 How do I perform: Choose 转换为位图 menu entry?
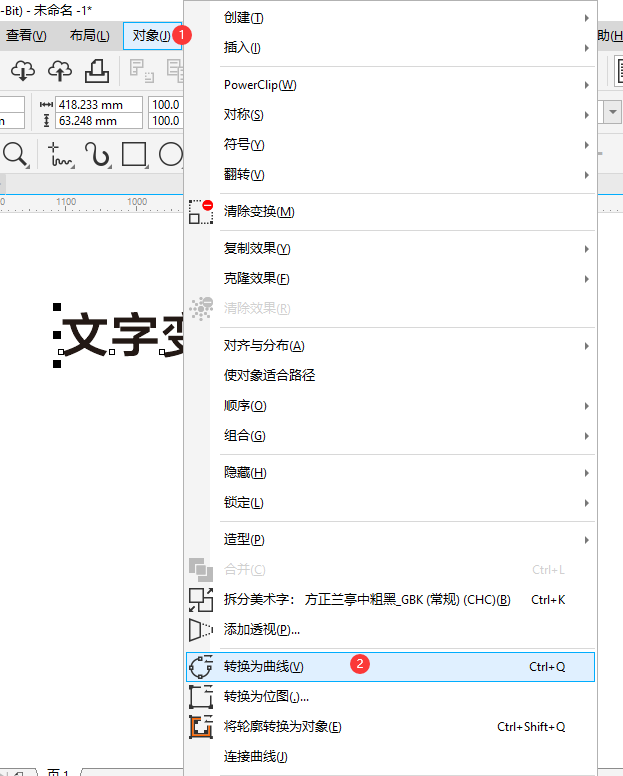point(390,697)
